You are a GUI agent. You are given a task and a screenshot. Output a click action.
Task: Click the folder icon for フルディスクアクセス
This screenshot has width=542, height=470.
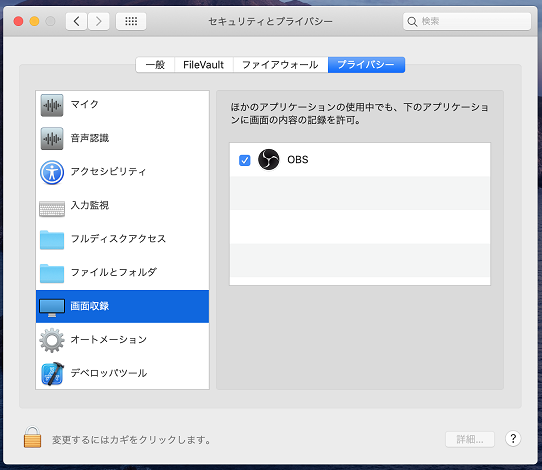[52, 239]
